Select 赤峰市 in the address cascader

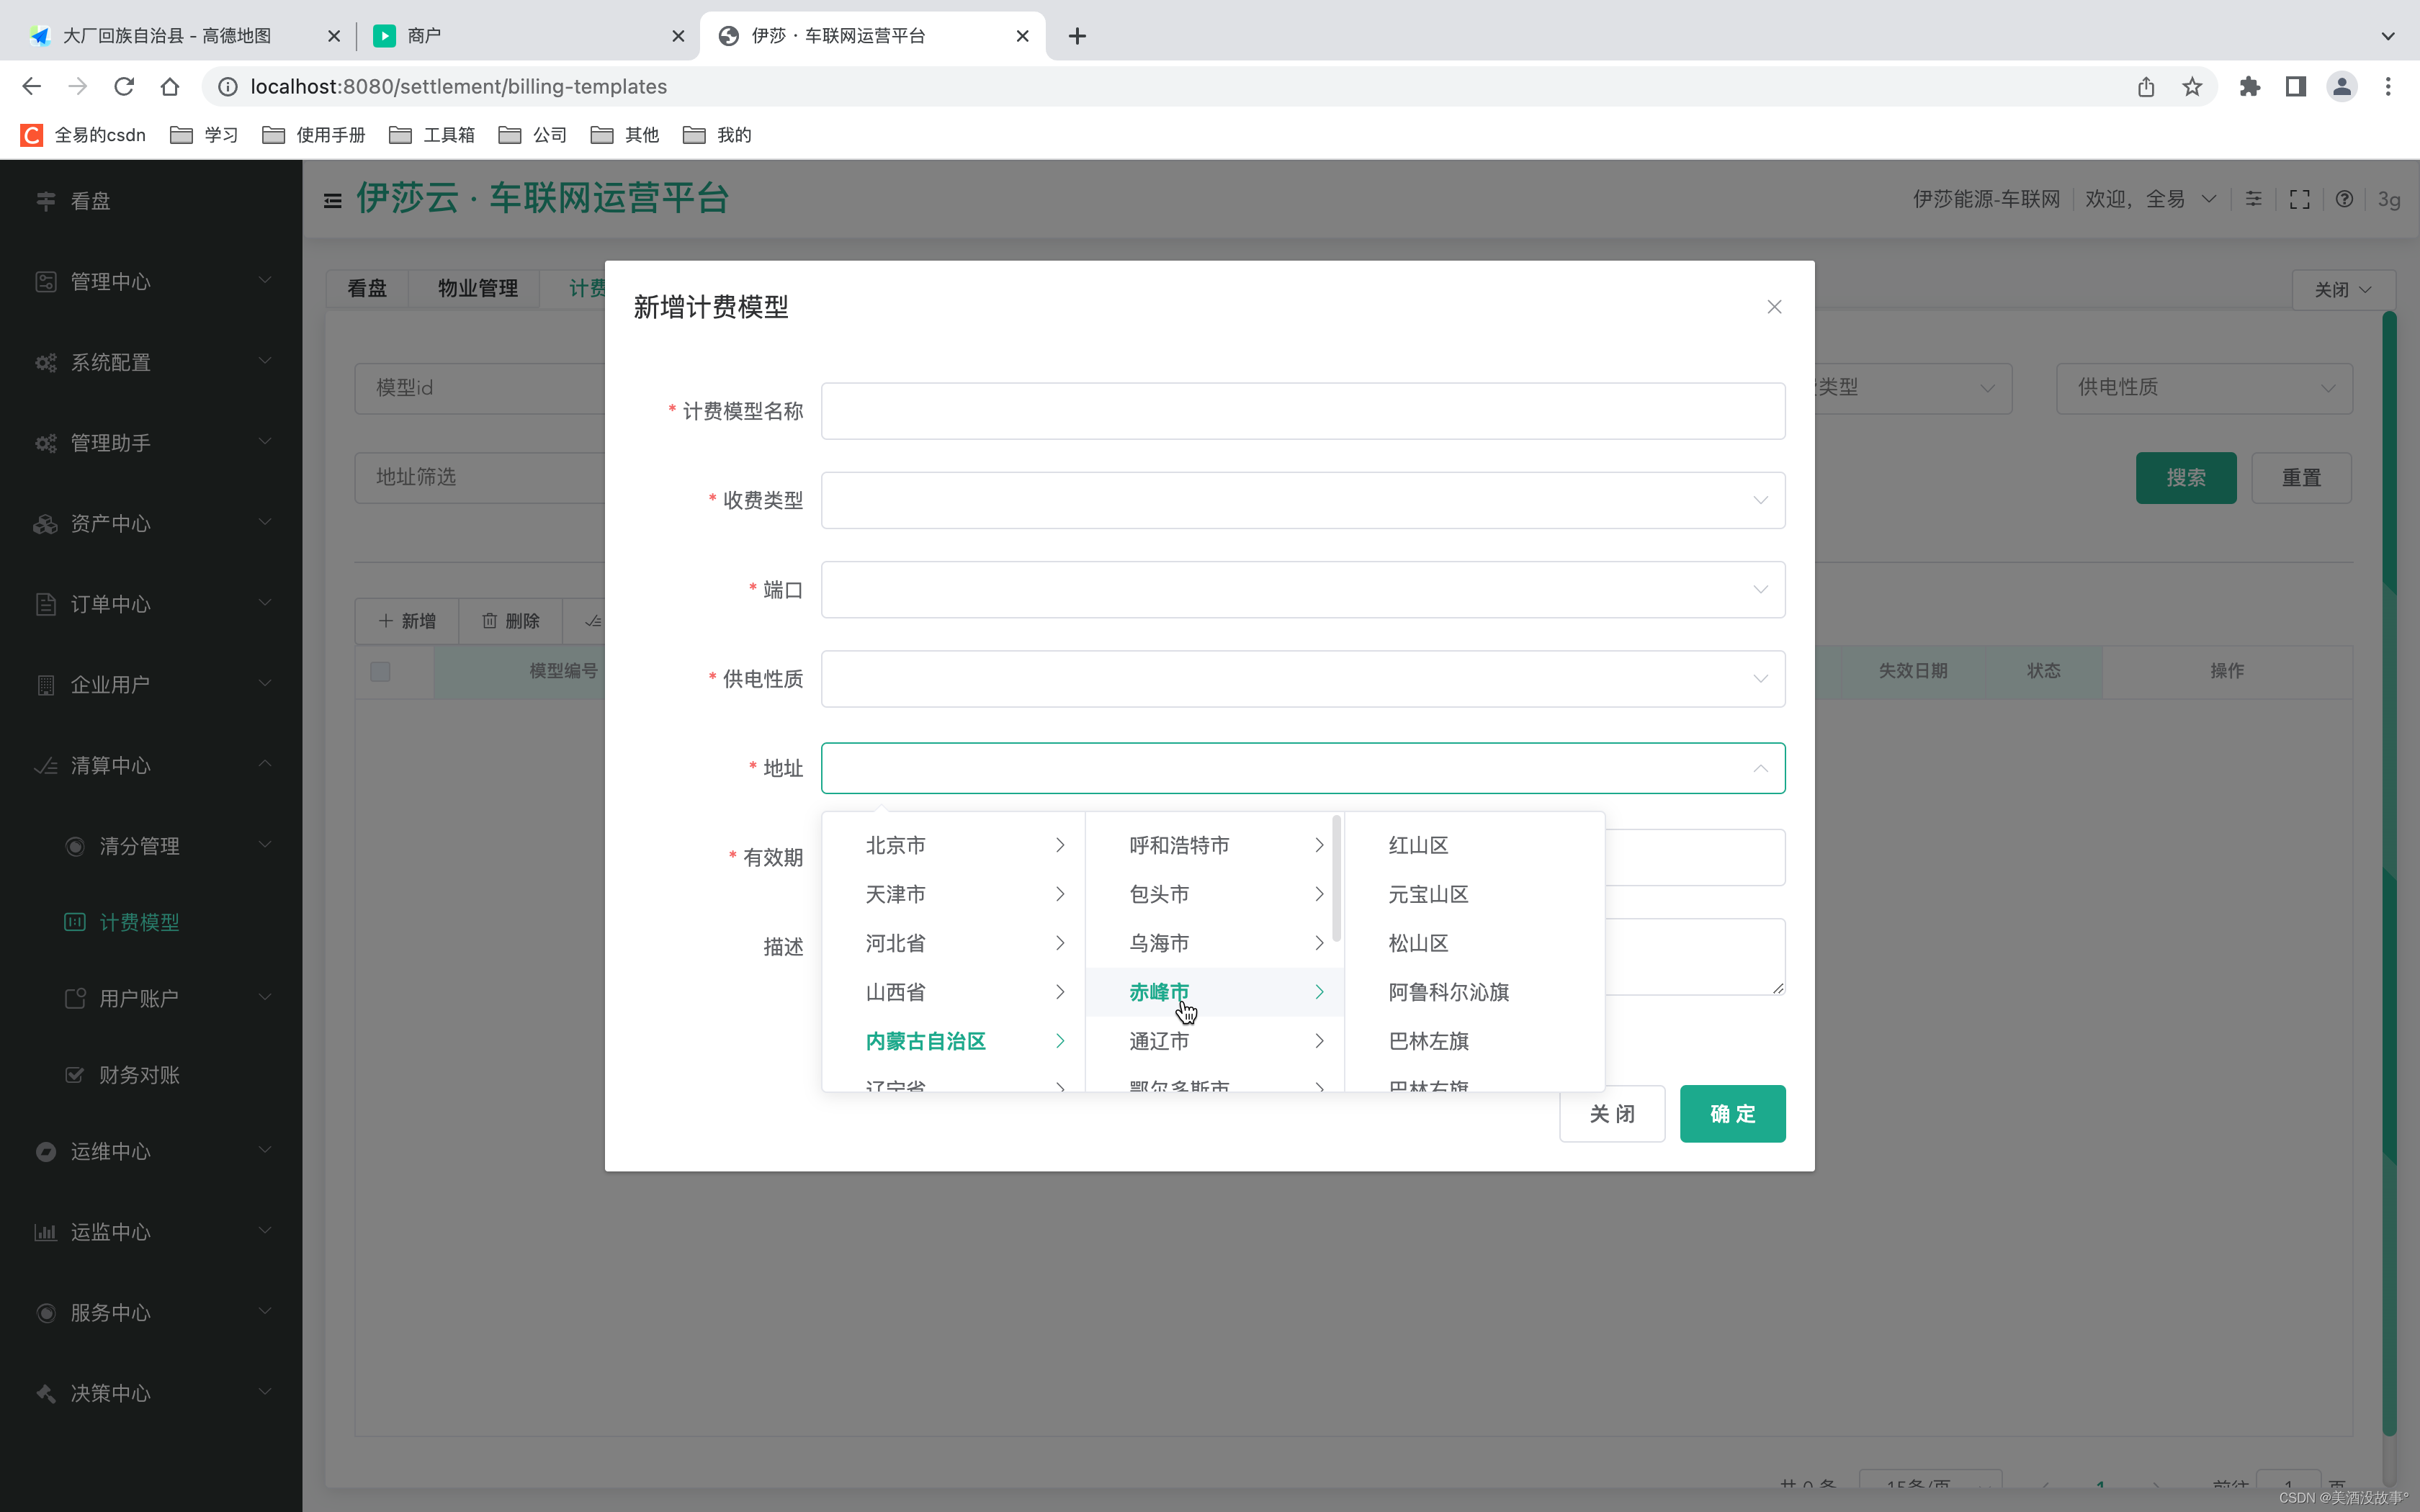click(x=1157, y=991)
